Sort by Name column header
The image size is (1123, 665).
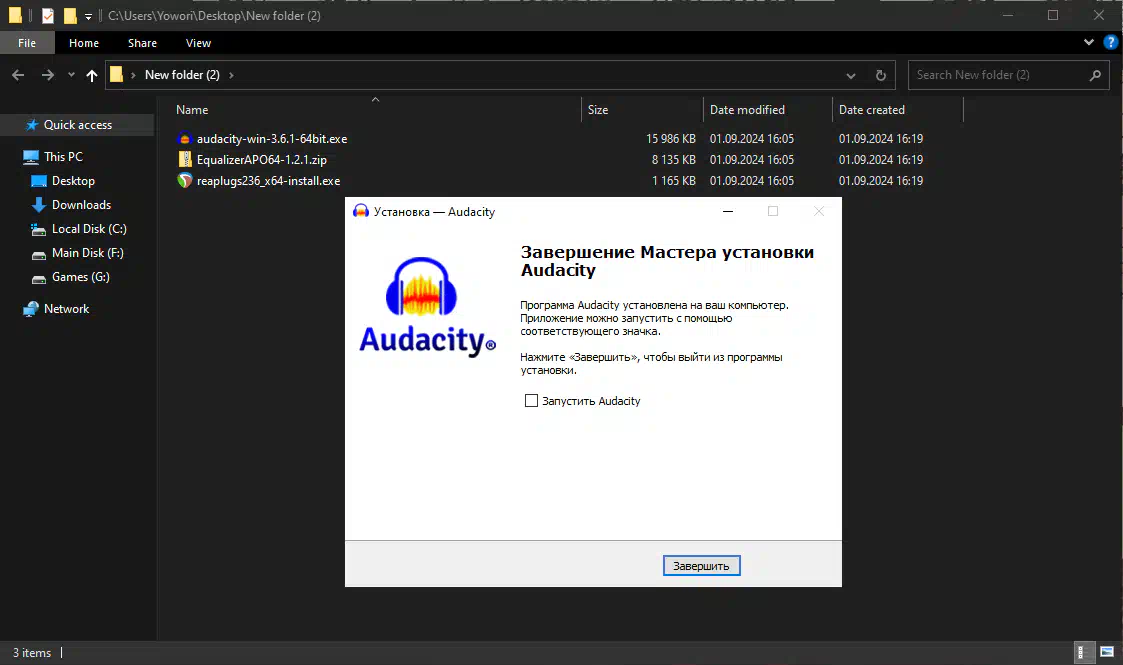tap(192, 110)
